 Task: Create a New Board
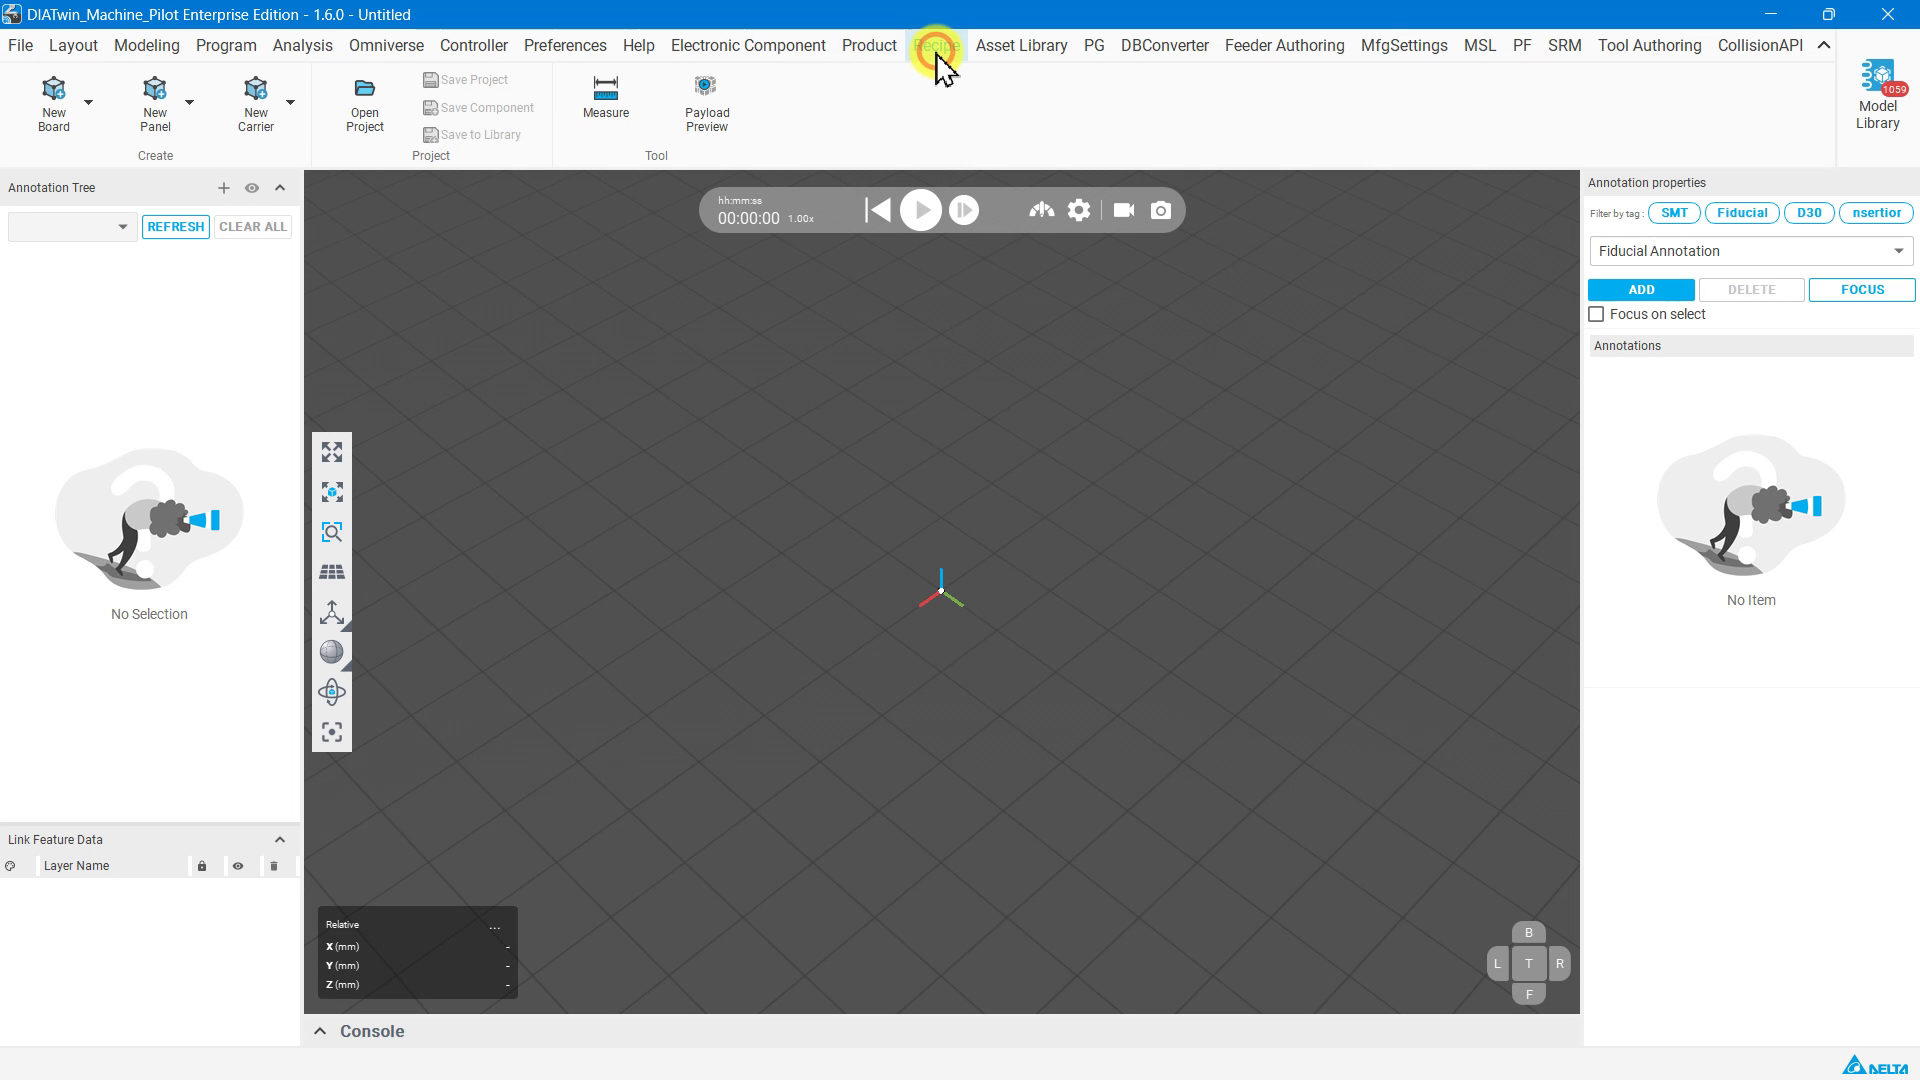[54, 103]
